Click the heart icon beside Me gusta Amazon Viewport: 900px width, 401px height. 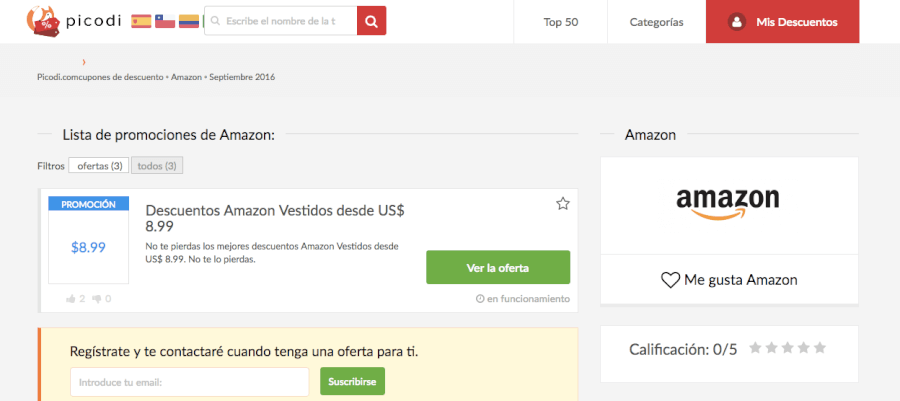point(670,280)
